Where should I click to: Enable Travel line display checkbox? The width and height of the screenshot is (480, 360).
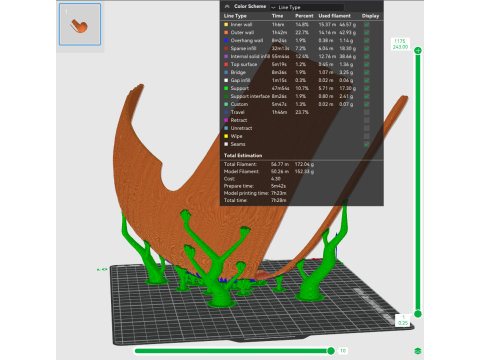pos(367,112)
